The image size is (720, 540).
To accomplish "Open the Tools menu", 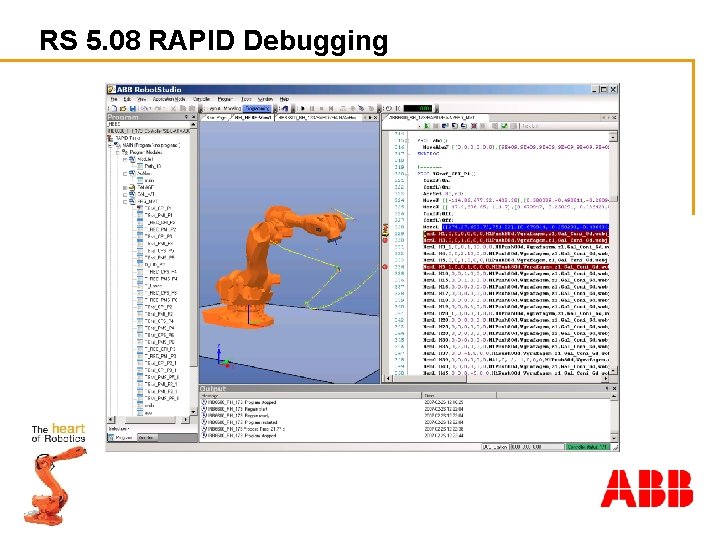I will coord(247,99).
